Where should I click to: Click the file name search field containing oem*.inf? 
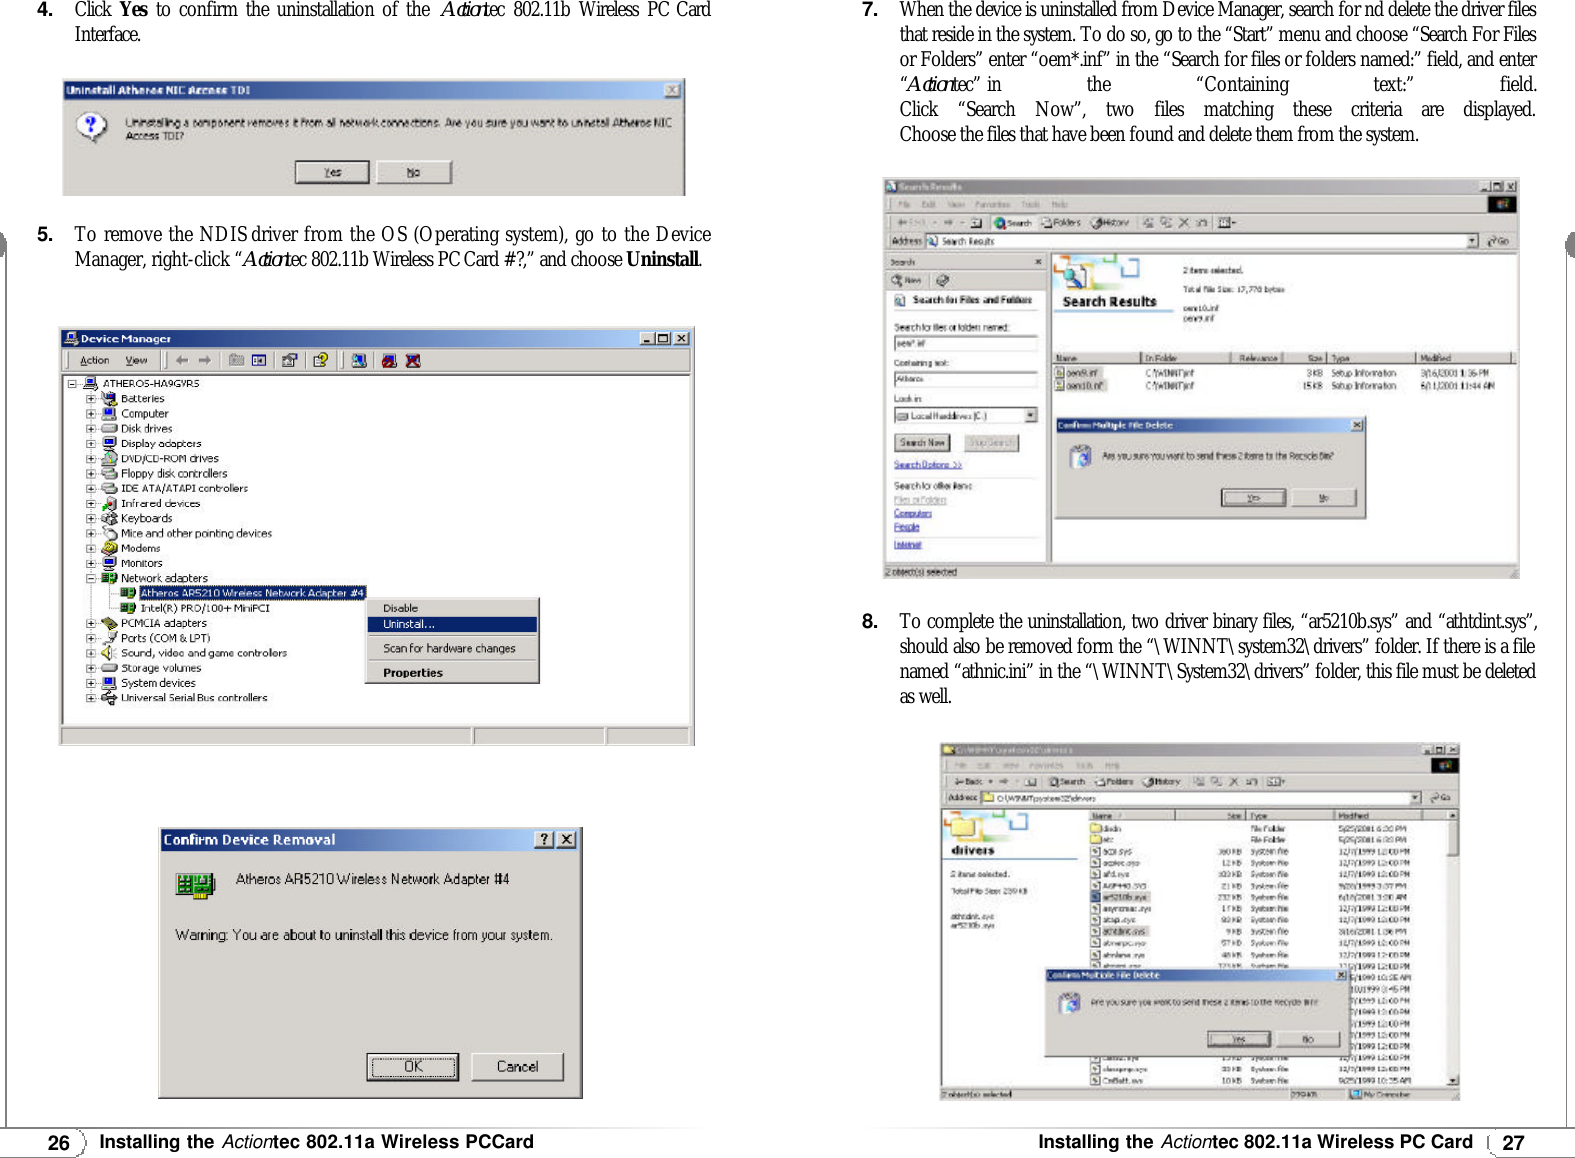[x=965, y=343]
